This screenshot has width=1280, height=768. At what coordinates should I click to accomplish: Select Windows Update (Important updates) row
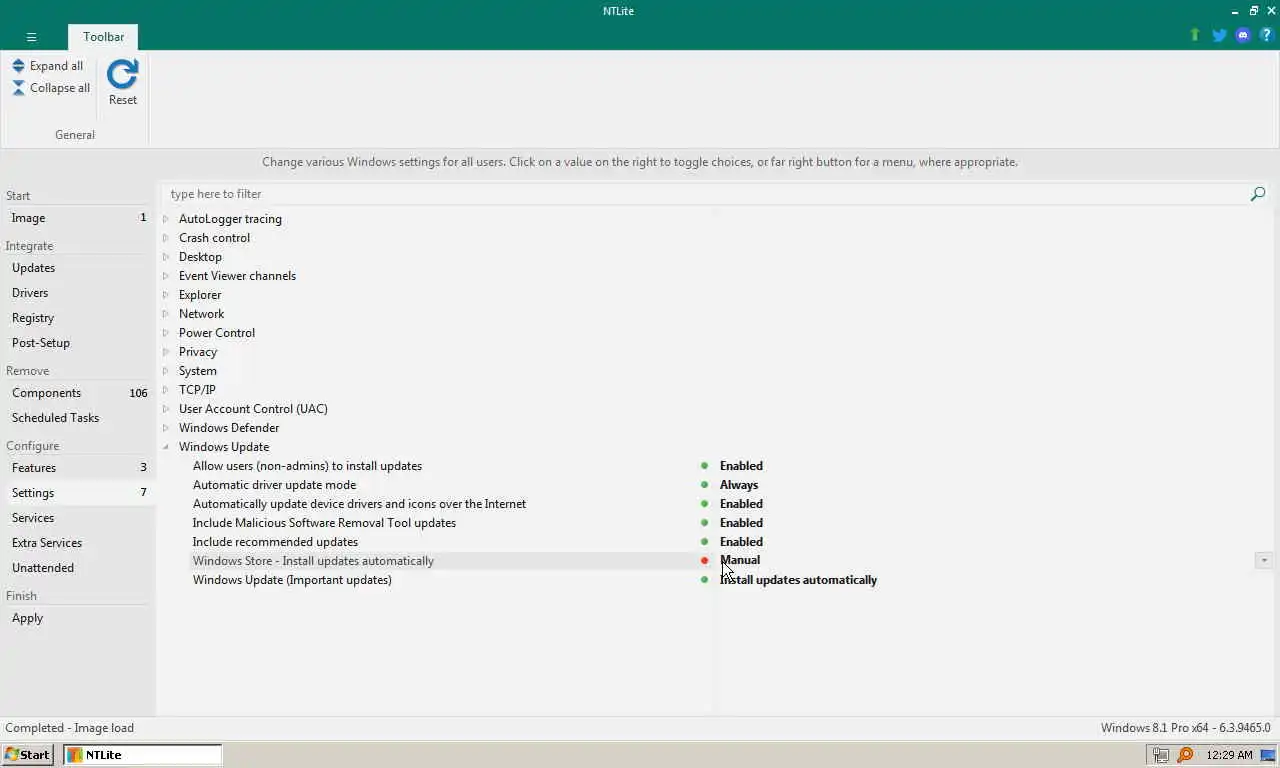(x=292, y=580)
